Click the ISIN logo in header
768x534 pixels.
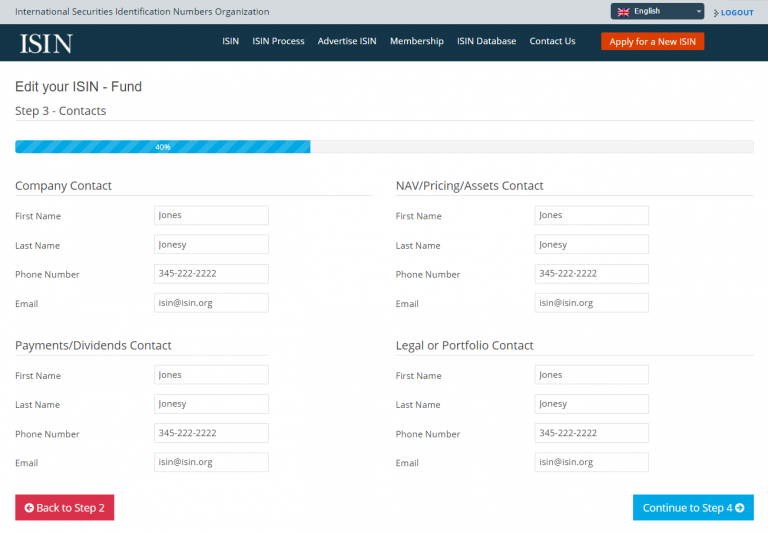point(46,43)
